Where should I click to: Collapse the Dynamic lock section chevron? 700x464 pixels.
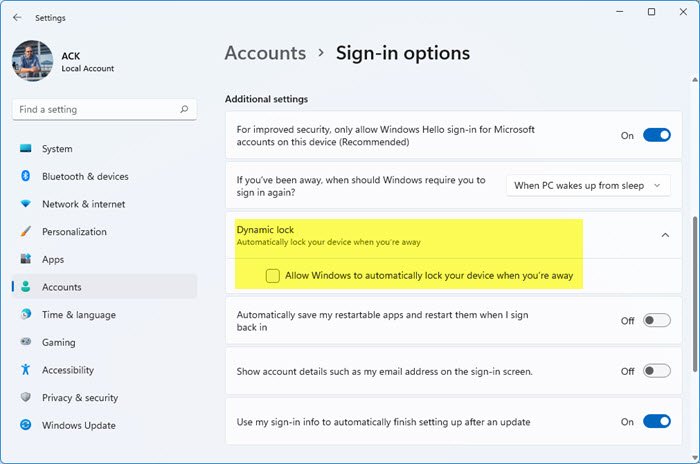pyautogui.click(x=665, y=235)
